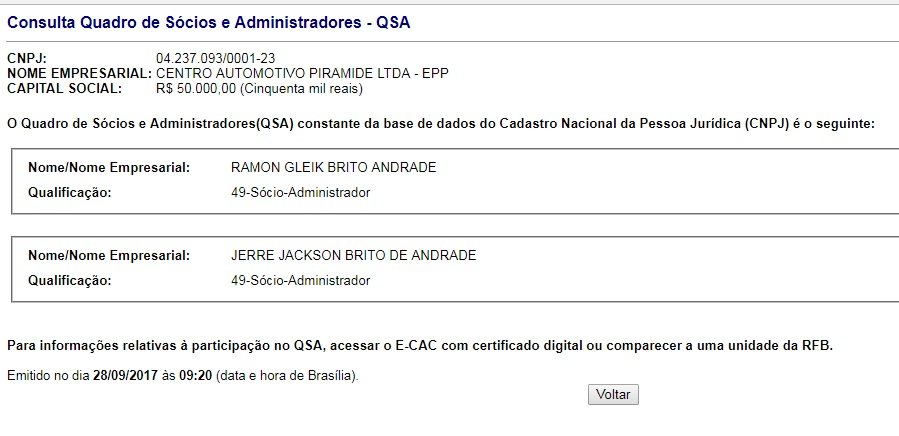Image resolution: width=899 pixels, height=436 pixels.
Task: Click the CNPJ field label
Action: pos(27,59)
